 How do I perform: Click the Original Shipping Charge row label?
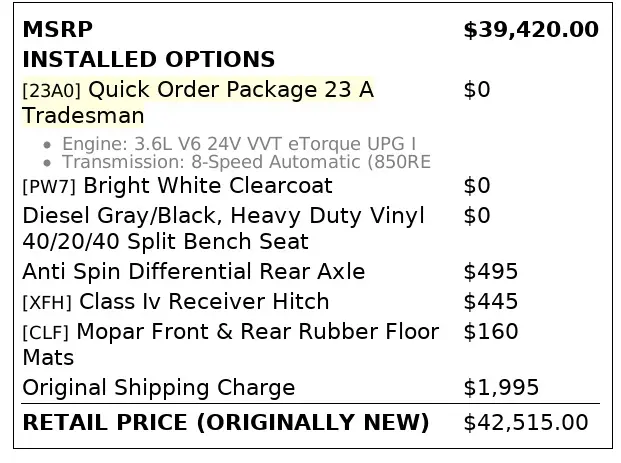tap(158, 388)
